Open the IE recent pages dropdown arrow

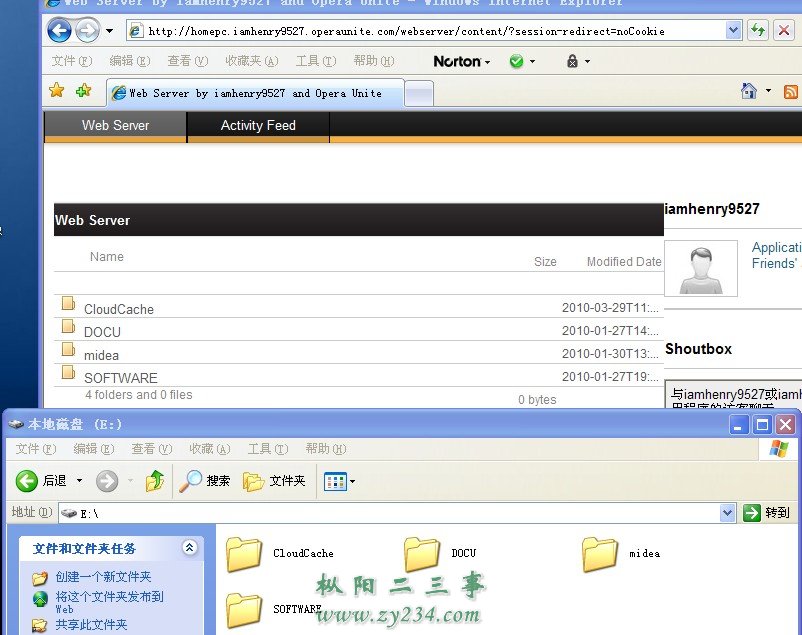click(x=109, y=31)
